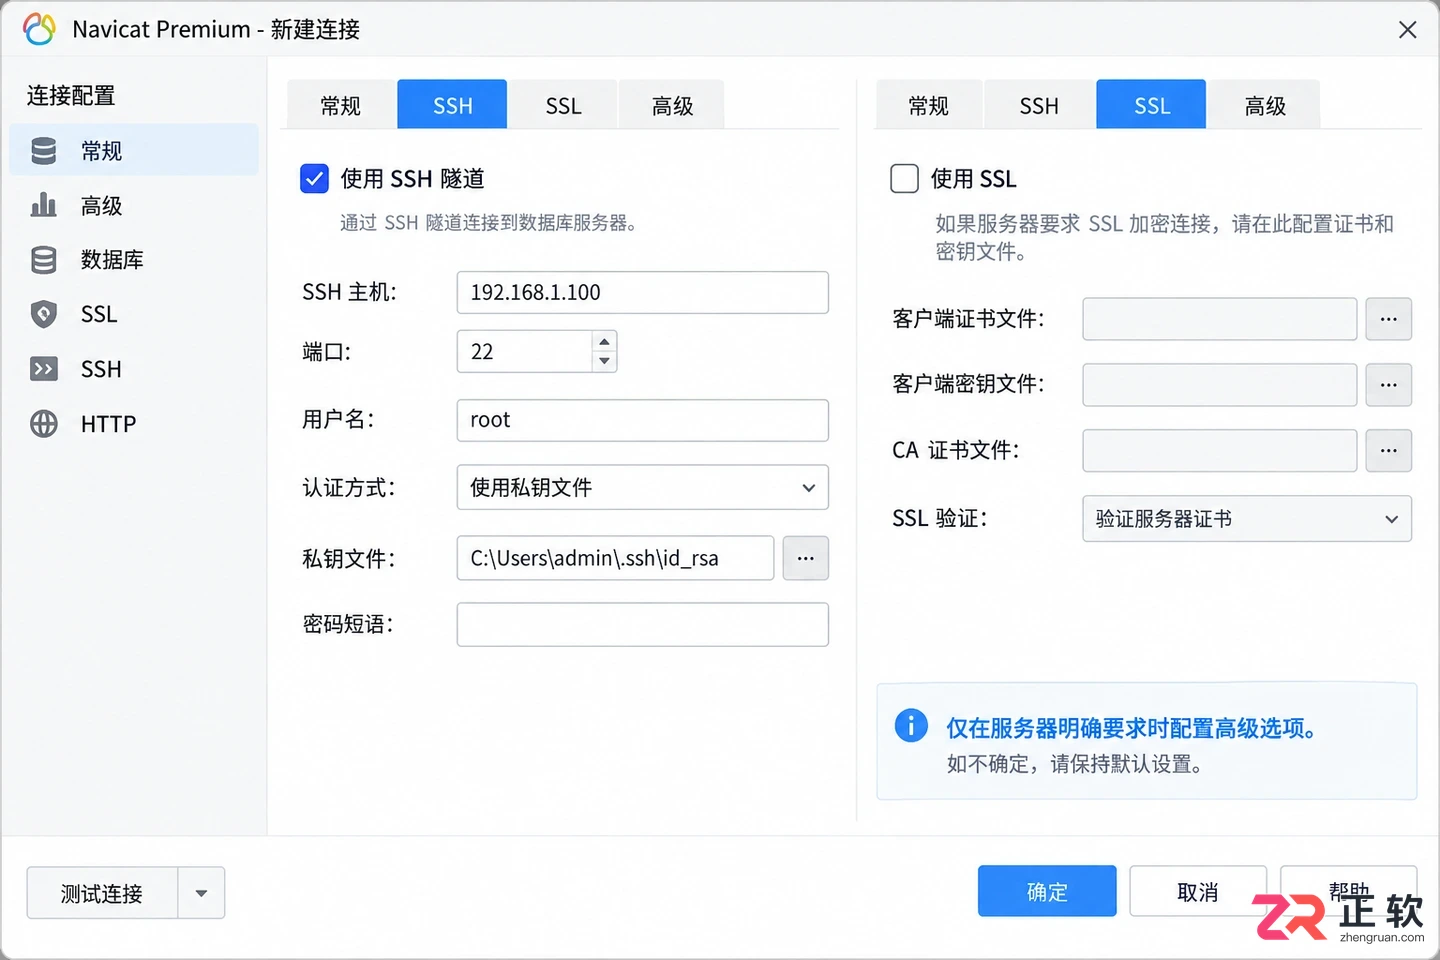Click the 客户端证书文件 input field

1220,319
